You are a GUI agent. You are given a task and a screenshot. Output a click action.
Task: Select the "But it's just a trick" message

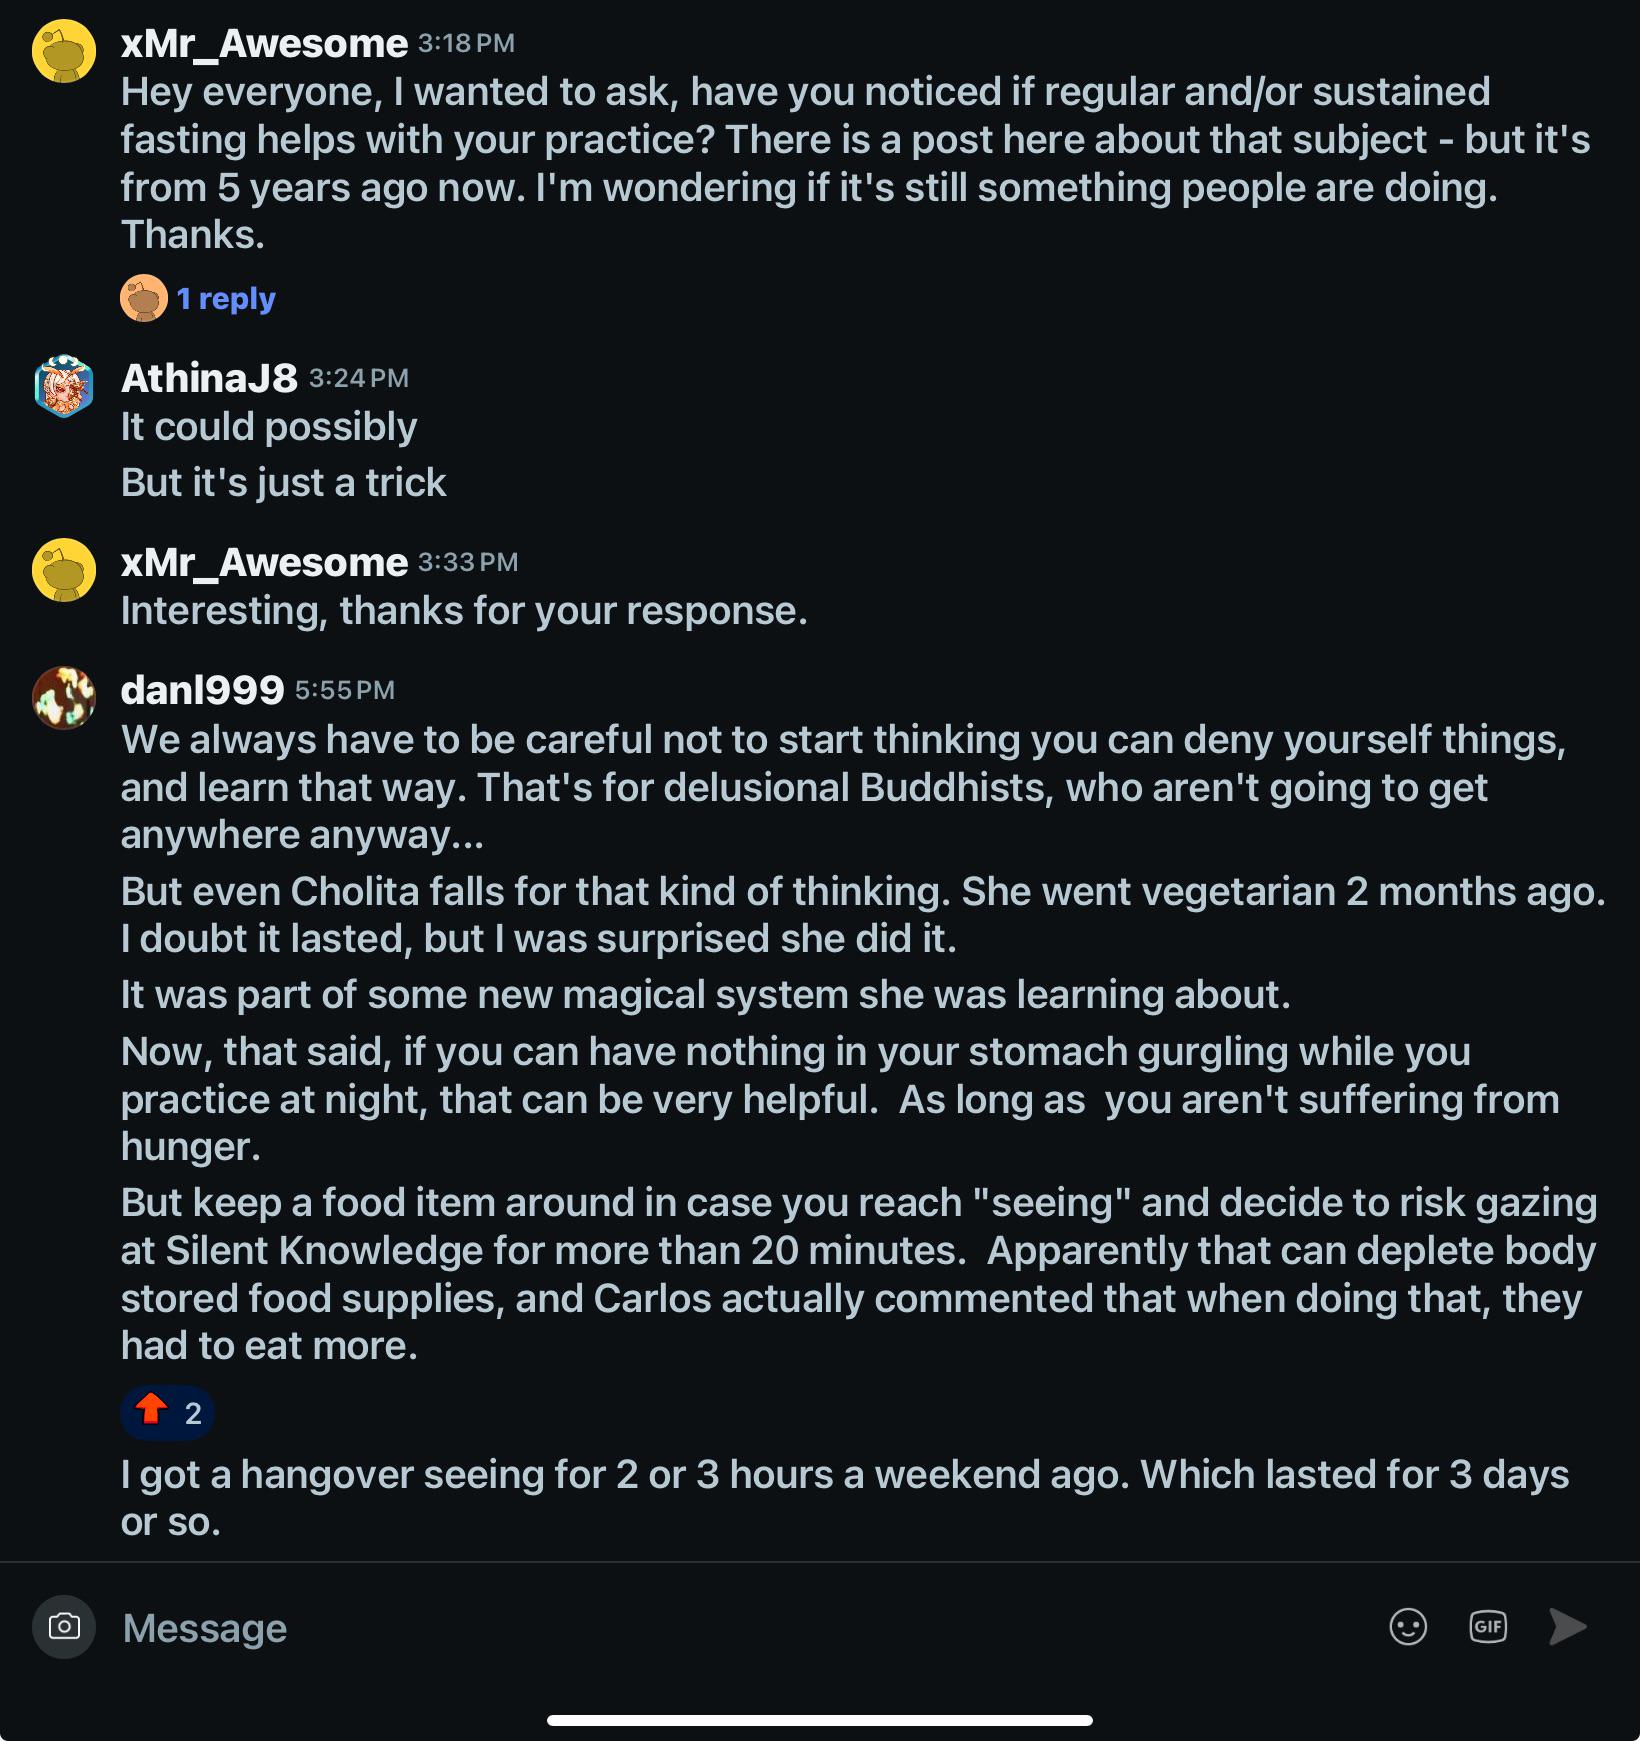coord(283,483)
